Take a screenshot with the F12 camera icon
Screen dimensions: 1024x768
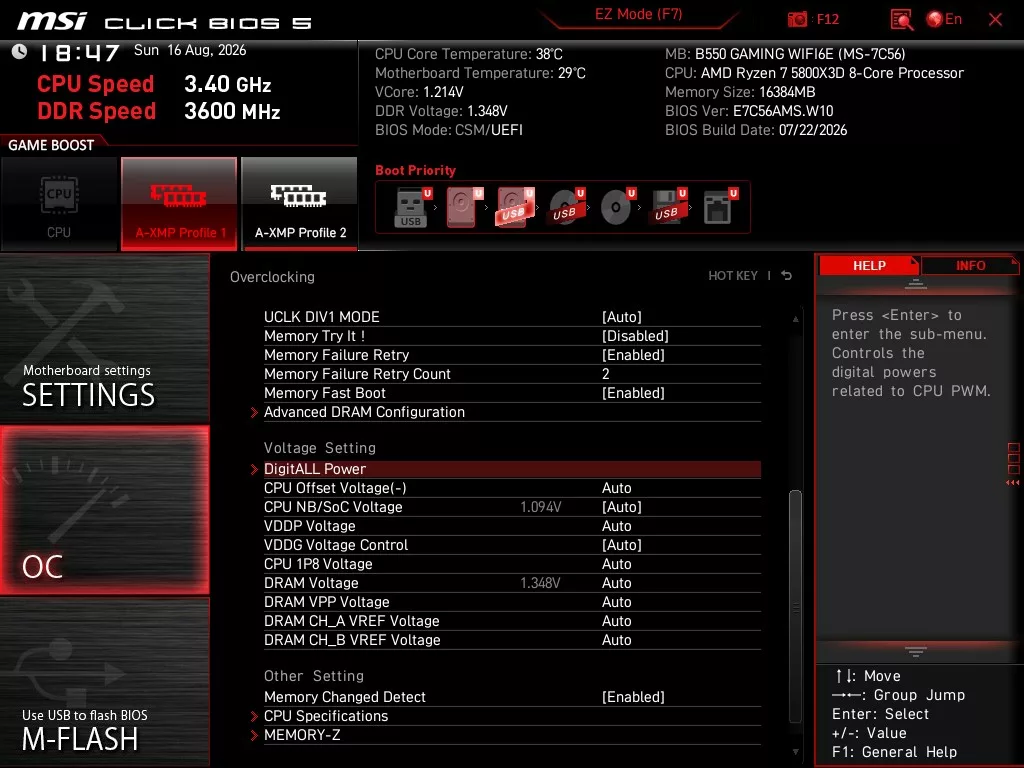797,19
